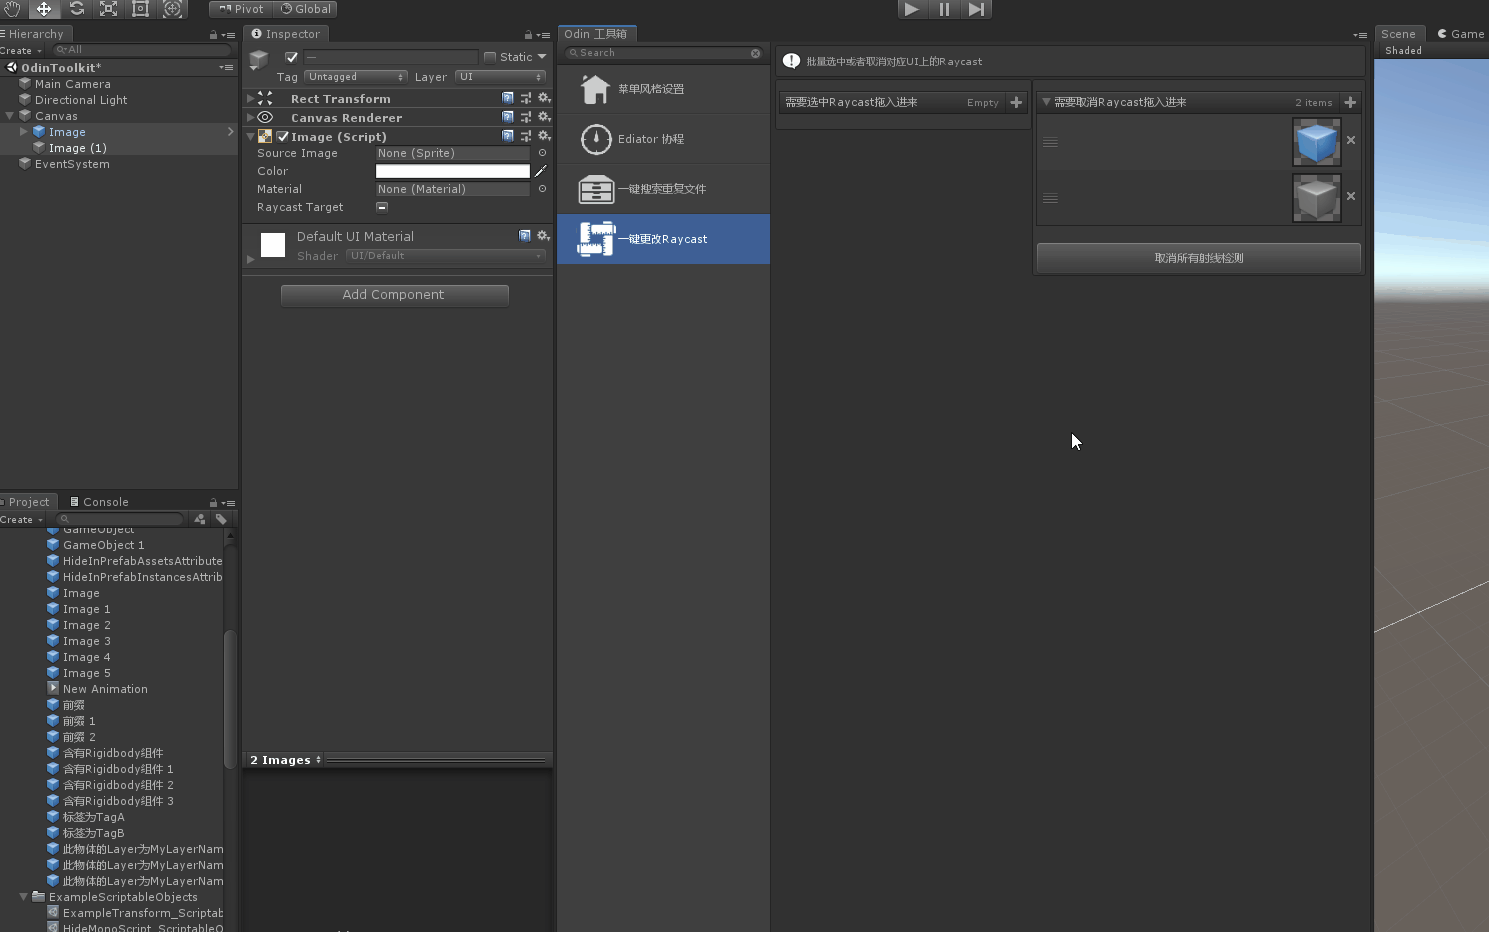
Task: Select the Hand tool
Action: pyautogui.click(x=12, y=9)
